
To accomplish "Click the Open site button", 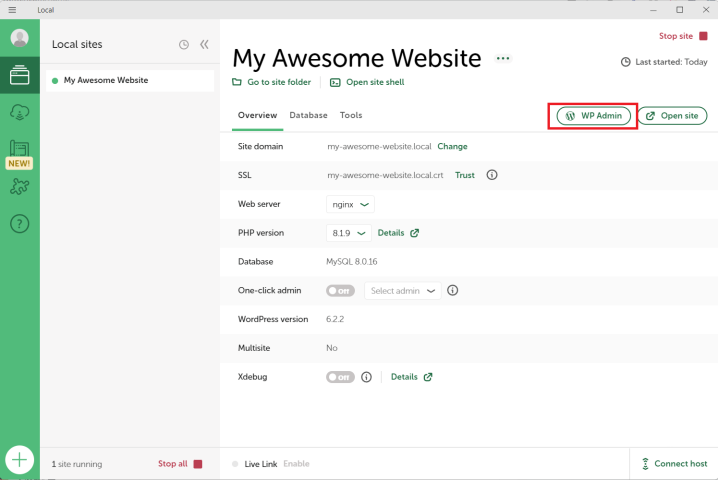I will [x=672, y=116].
